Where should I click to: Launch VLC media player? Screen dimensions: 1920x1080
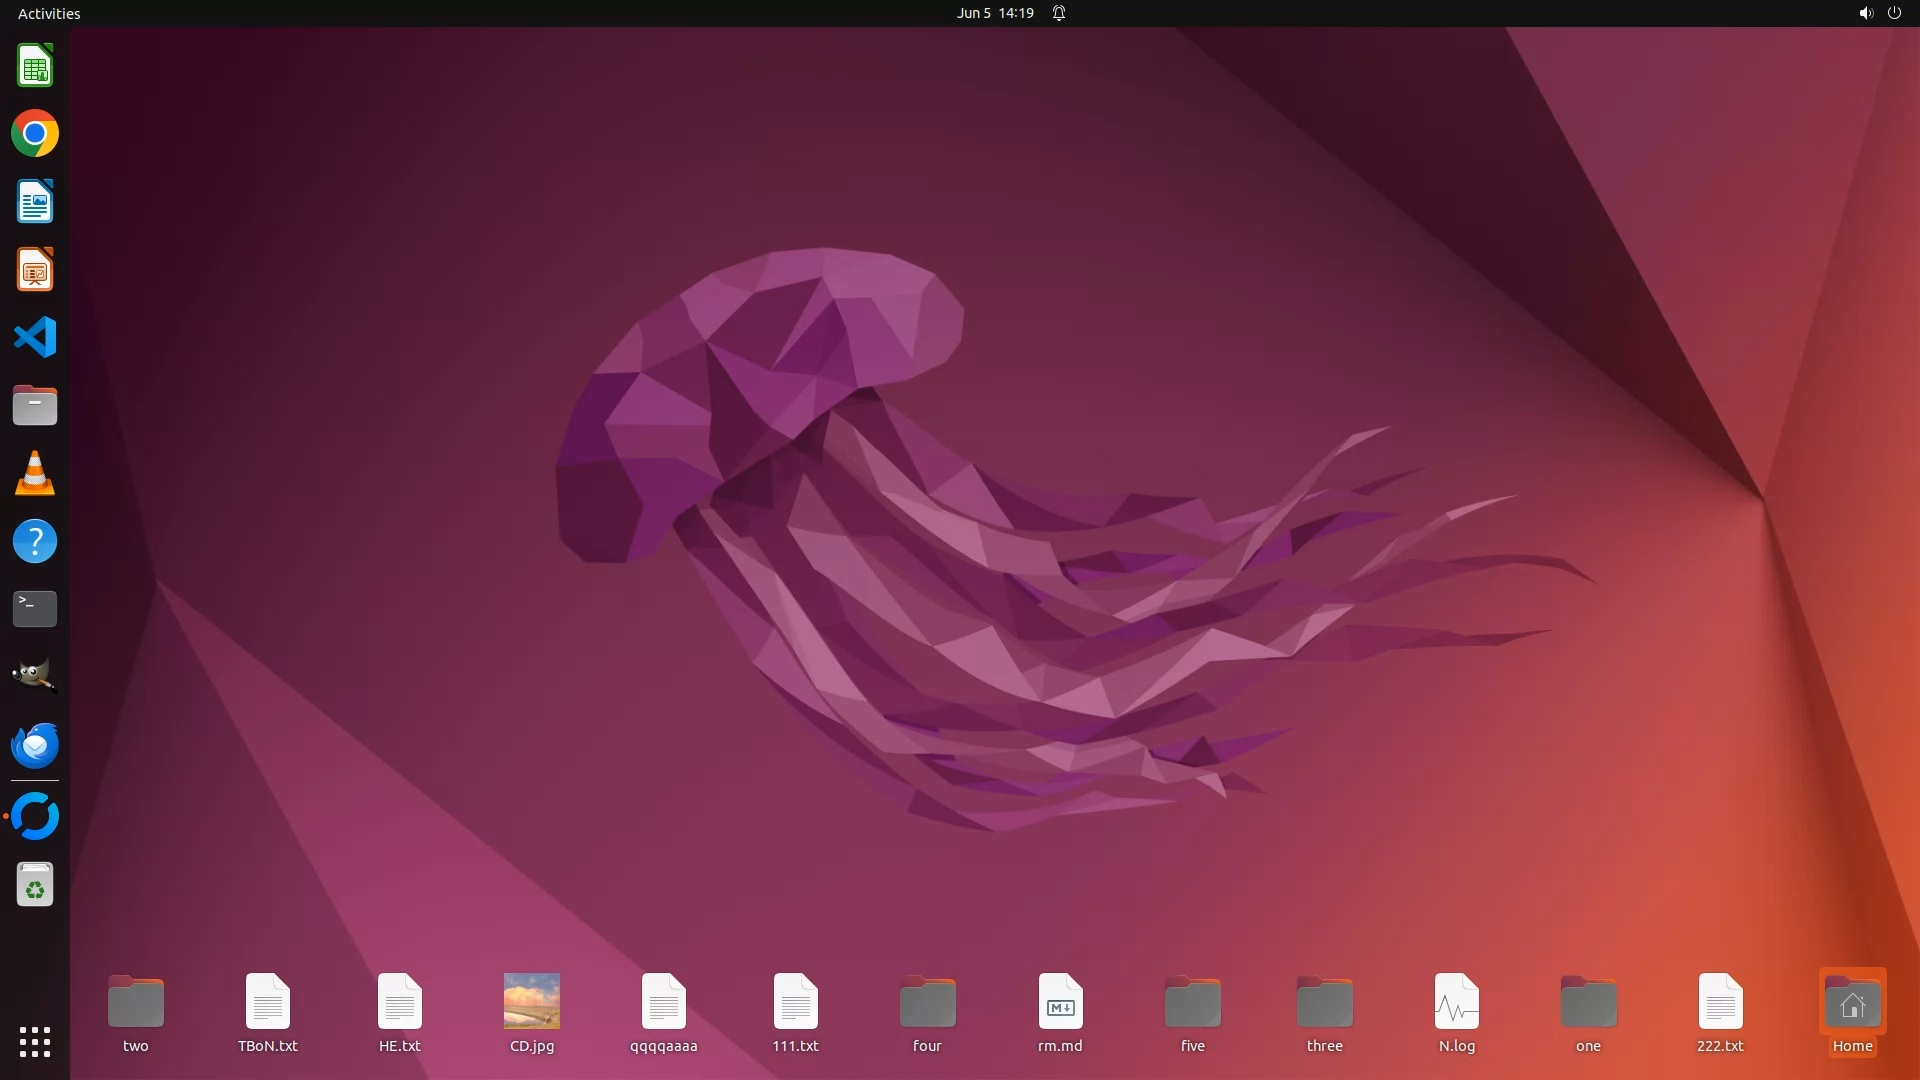(35, 473)
